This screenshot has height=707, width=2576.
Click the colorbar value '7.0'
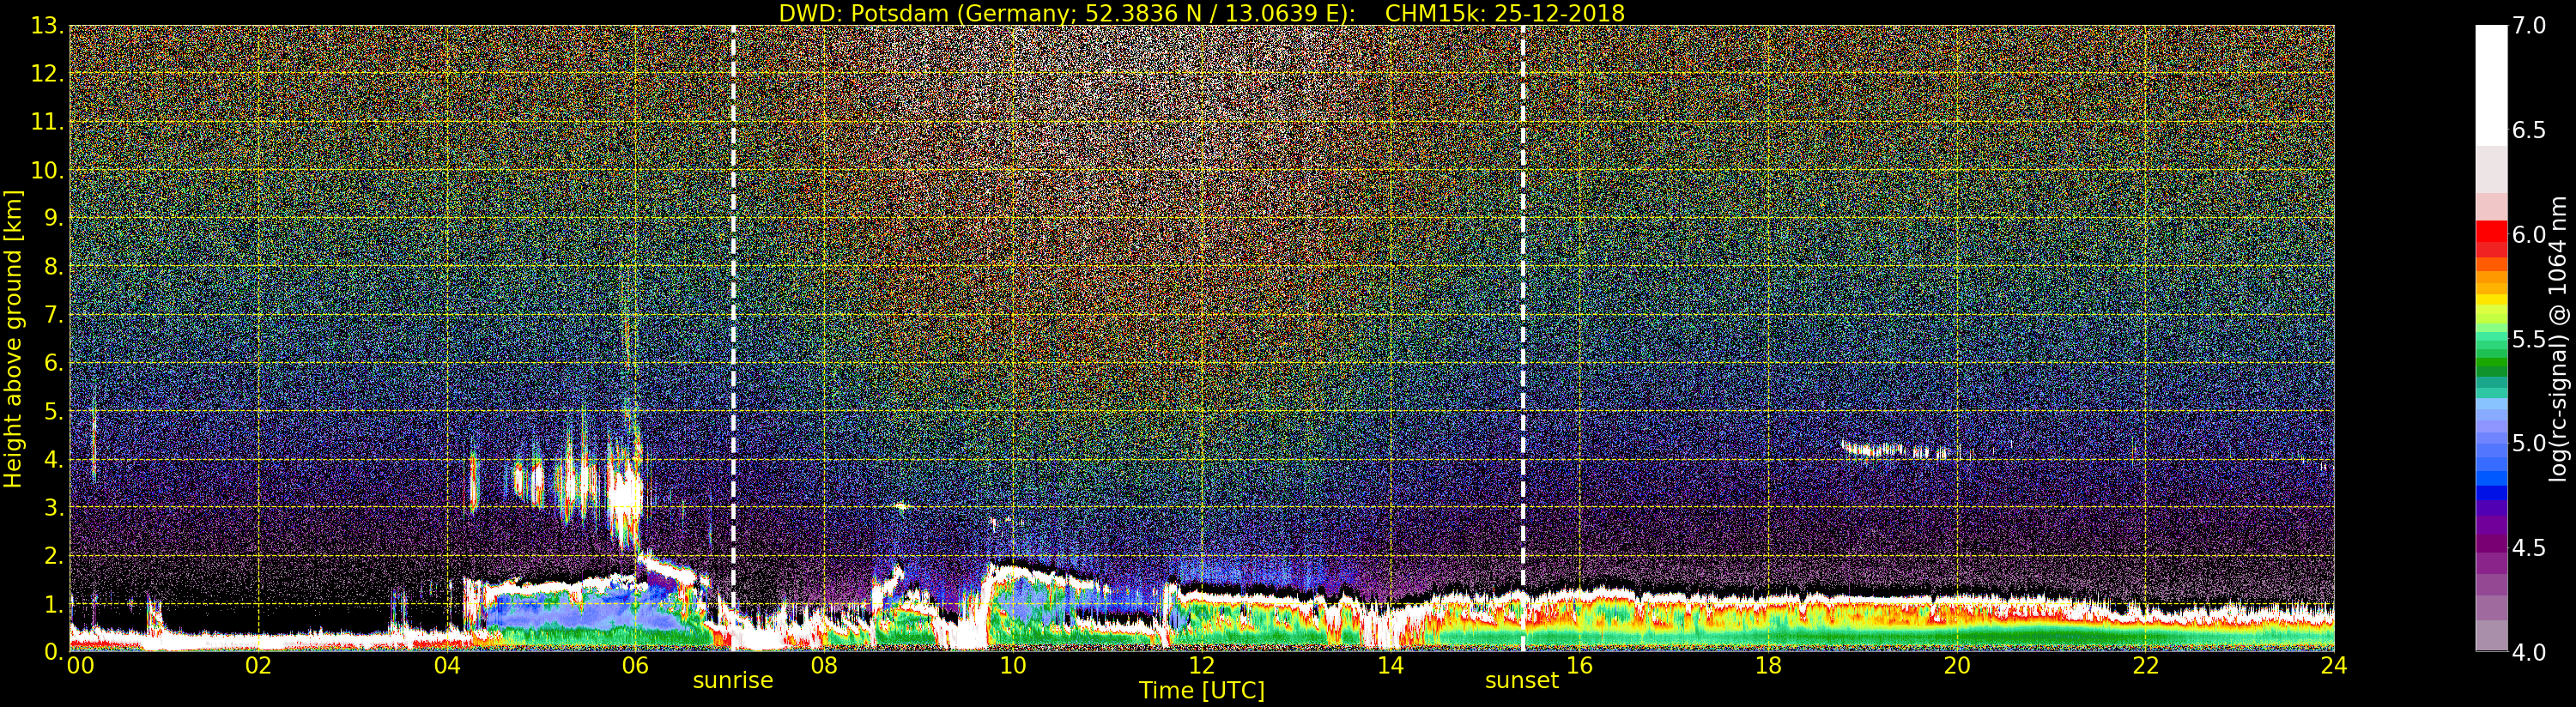click(x=2529, y=26)
